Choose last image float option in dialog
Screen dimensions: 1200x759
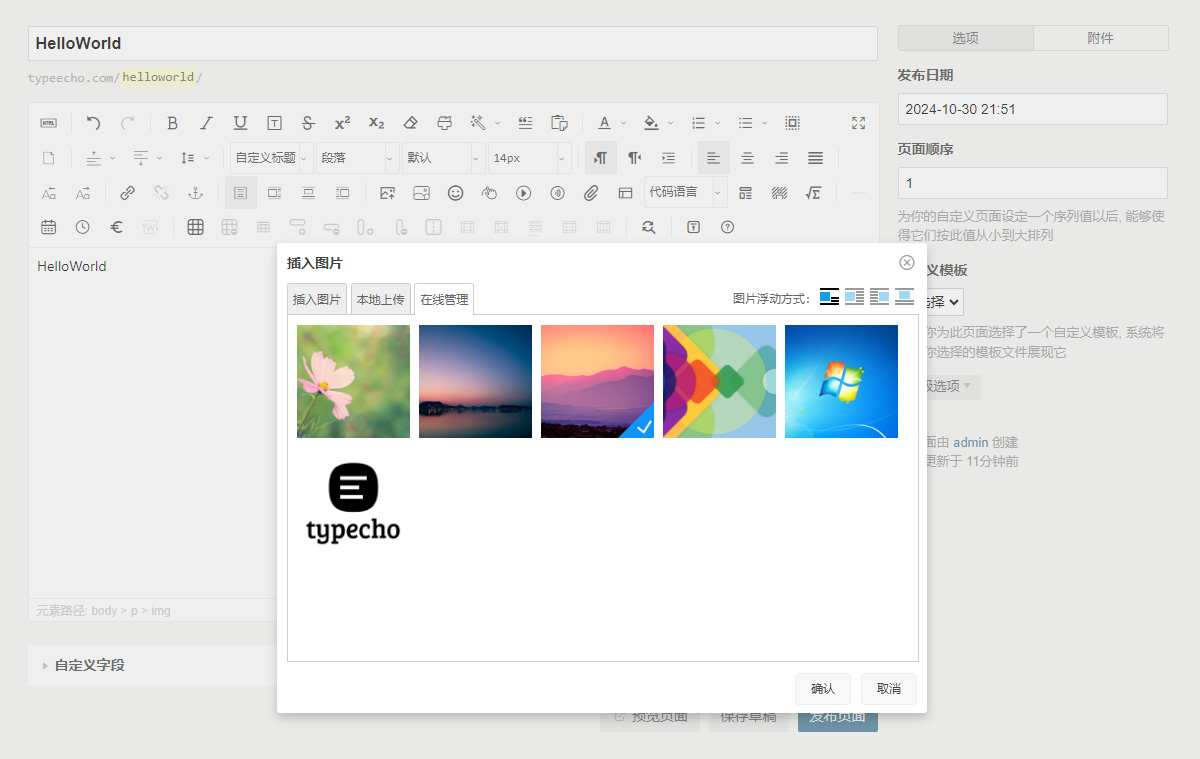pos(904,297)
